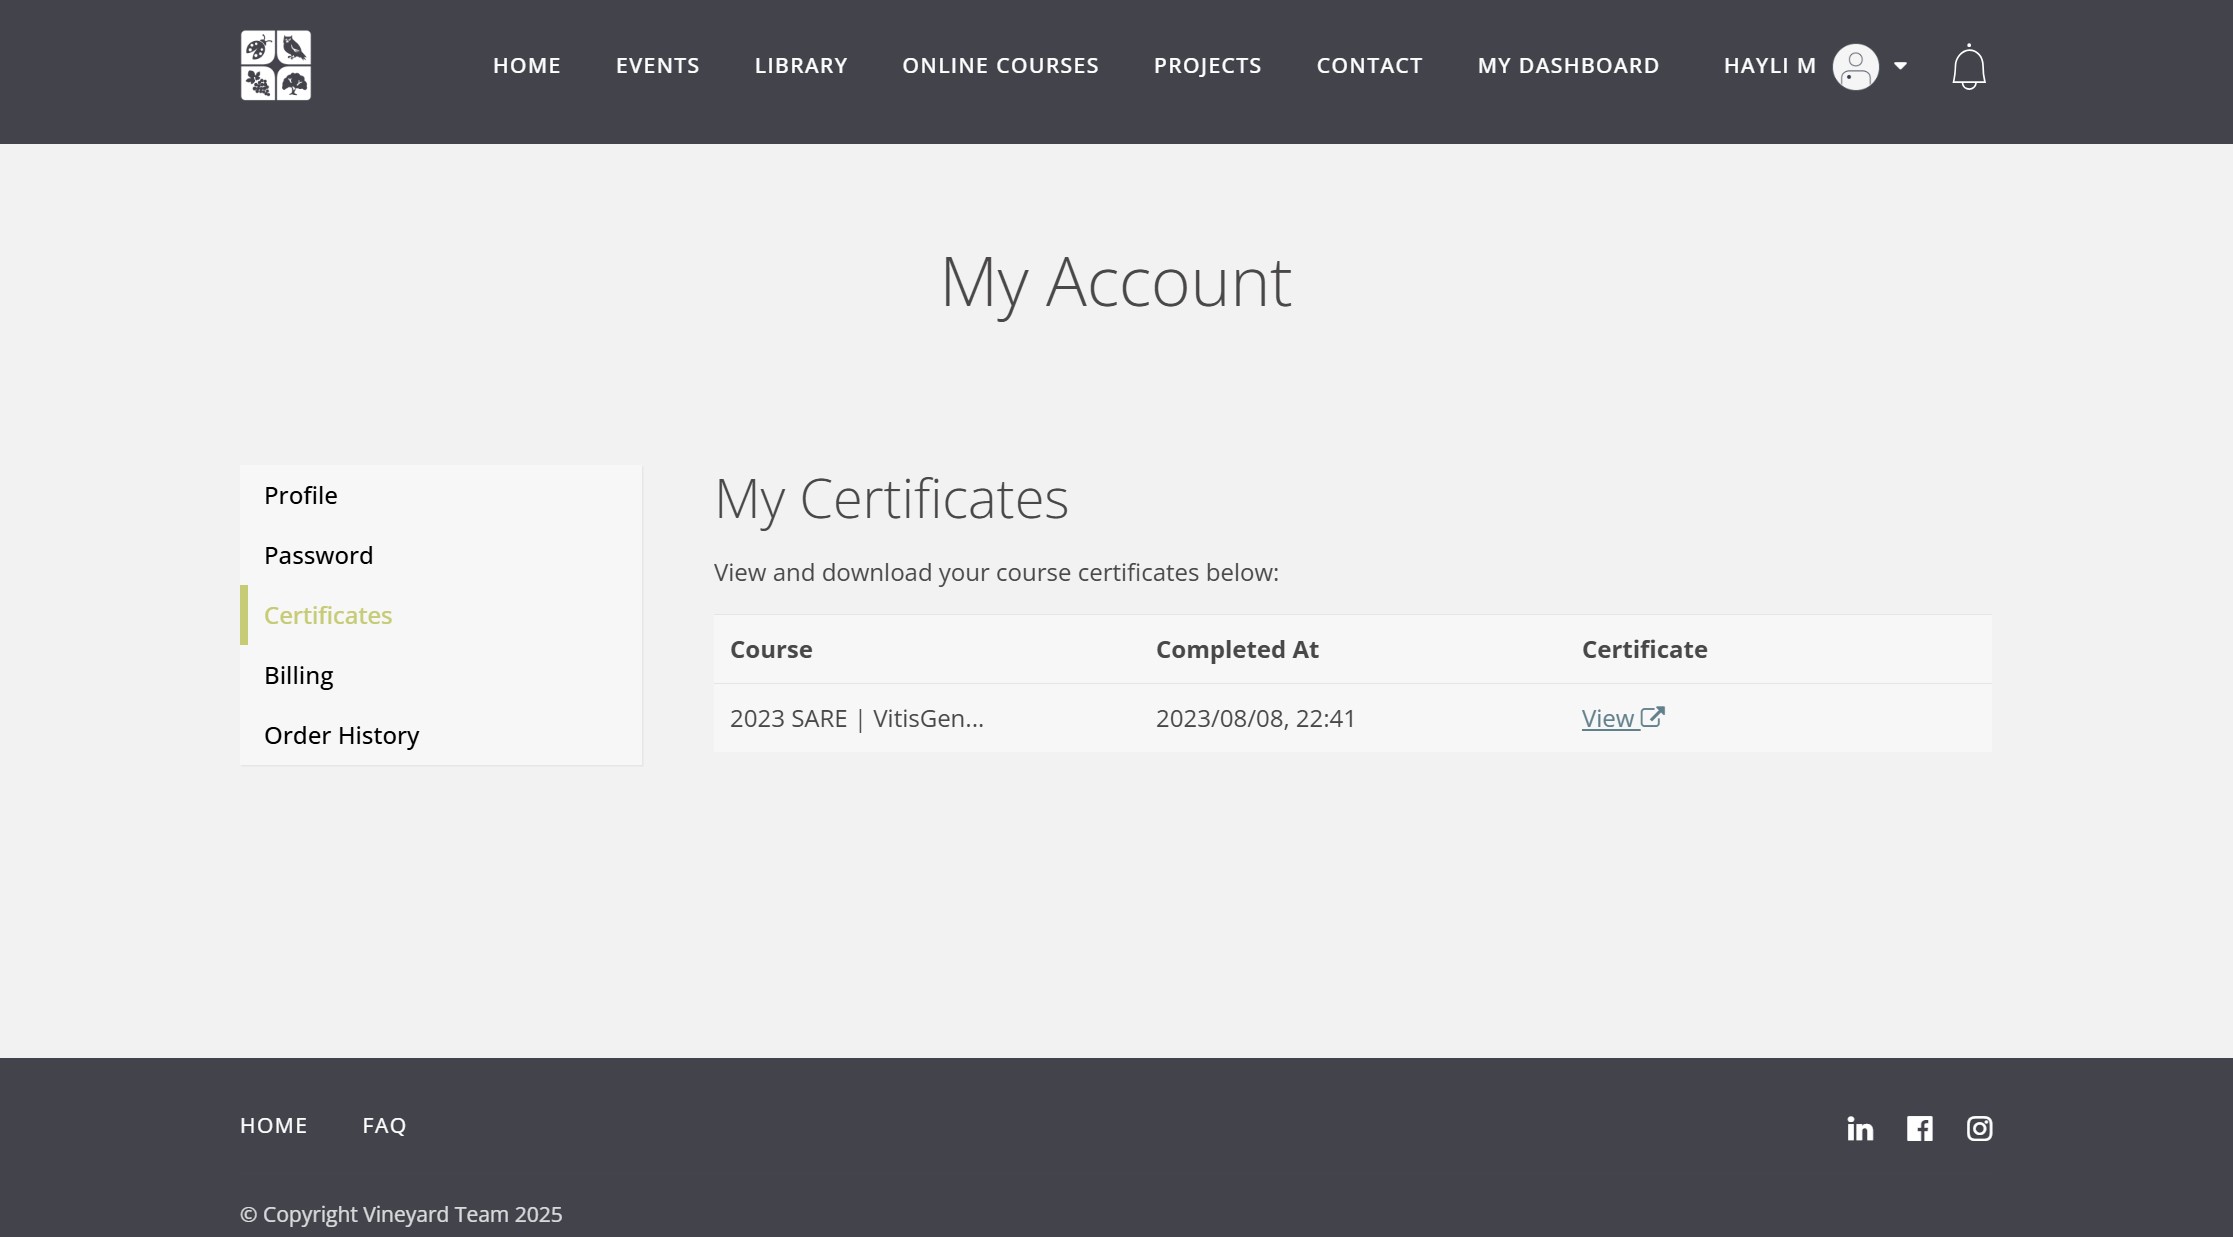Open Order History section
The height and width of the screenshot is (1237, 2233).
click(x=341, y=735)
